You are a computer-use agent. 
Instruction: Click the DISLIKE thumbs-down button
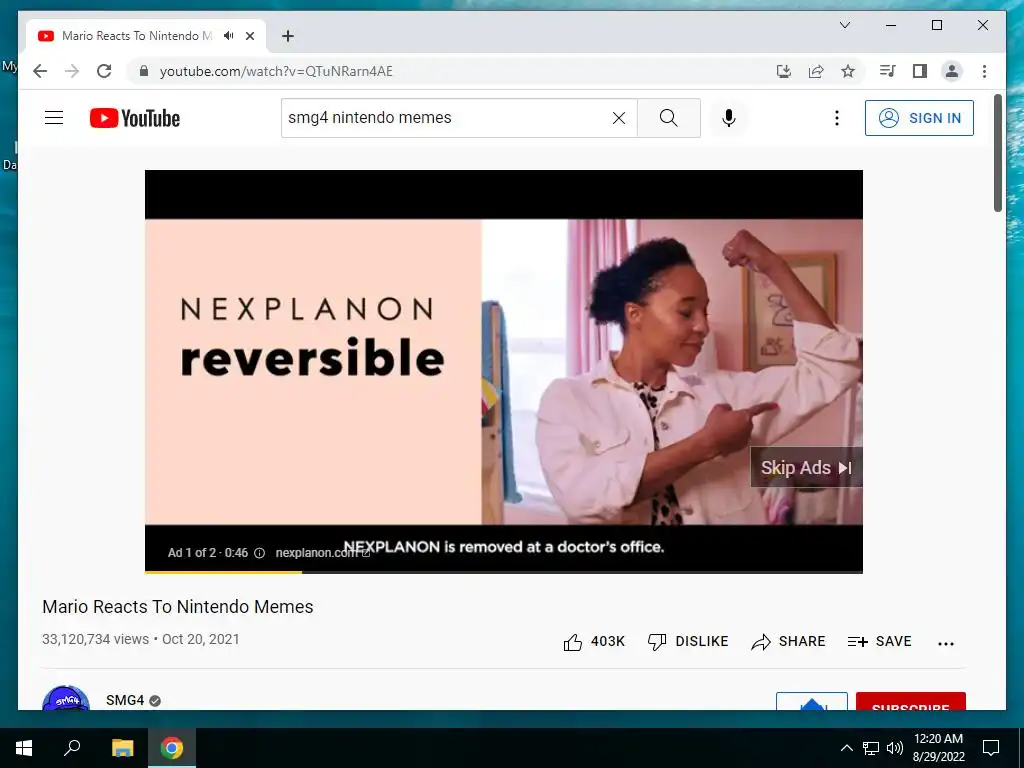pos(688,641)
